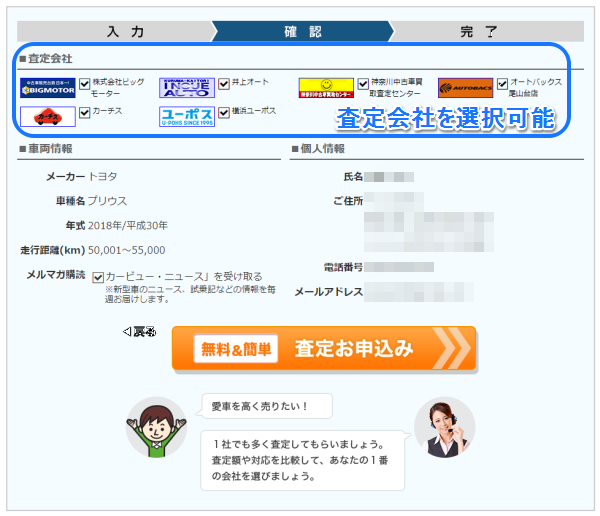This screenshot has height=516, width=600.
Task: Click the red カーチス car logo
Action: click(x=48, y=117)
